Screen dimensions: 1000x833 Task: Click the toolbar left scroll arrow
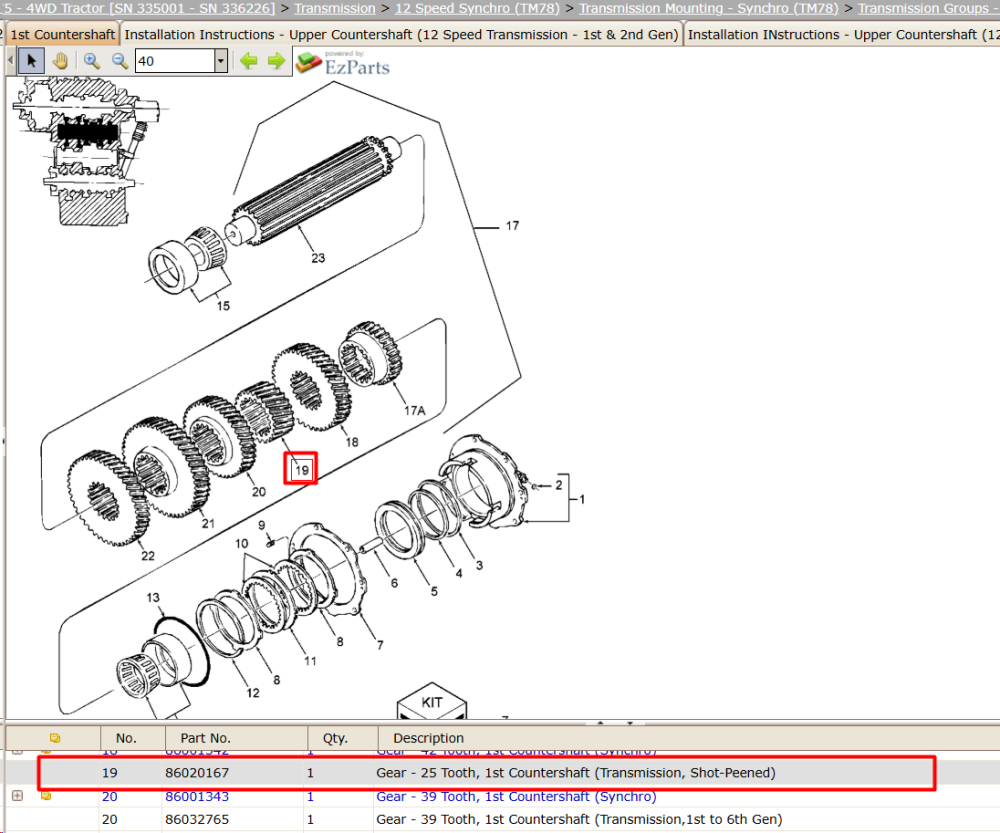point(10,61)
